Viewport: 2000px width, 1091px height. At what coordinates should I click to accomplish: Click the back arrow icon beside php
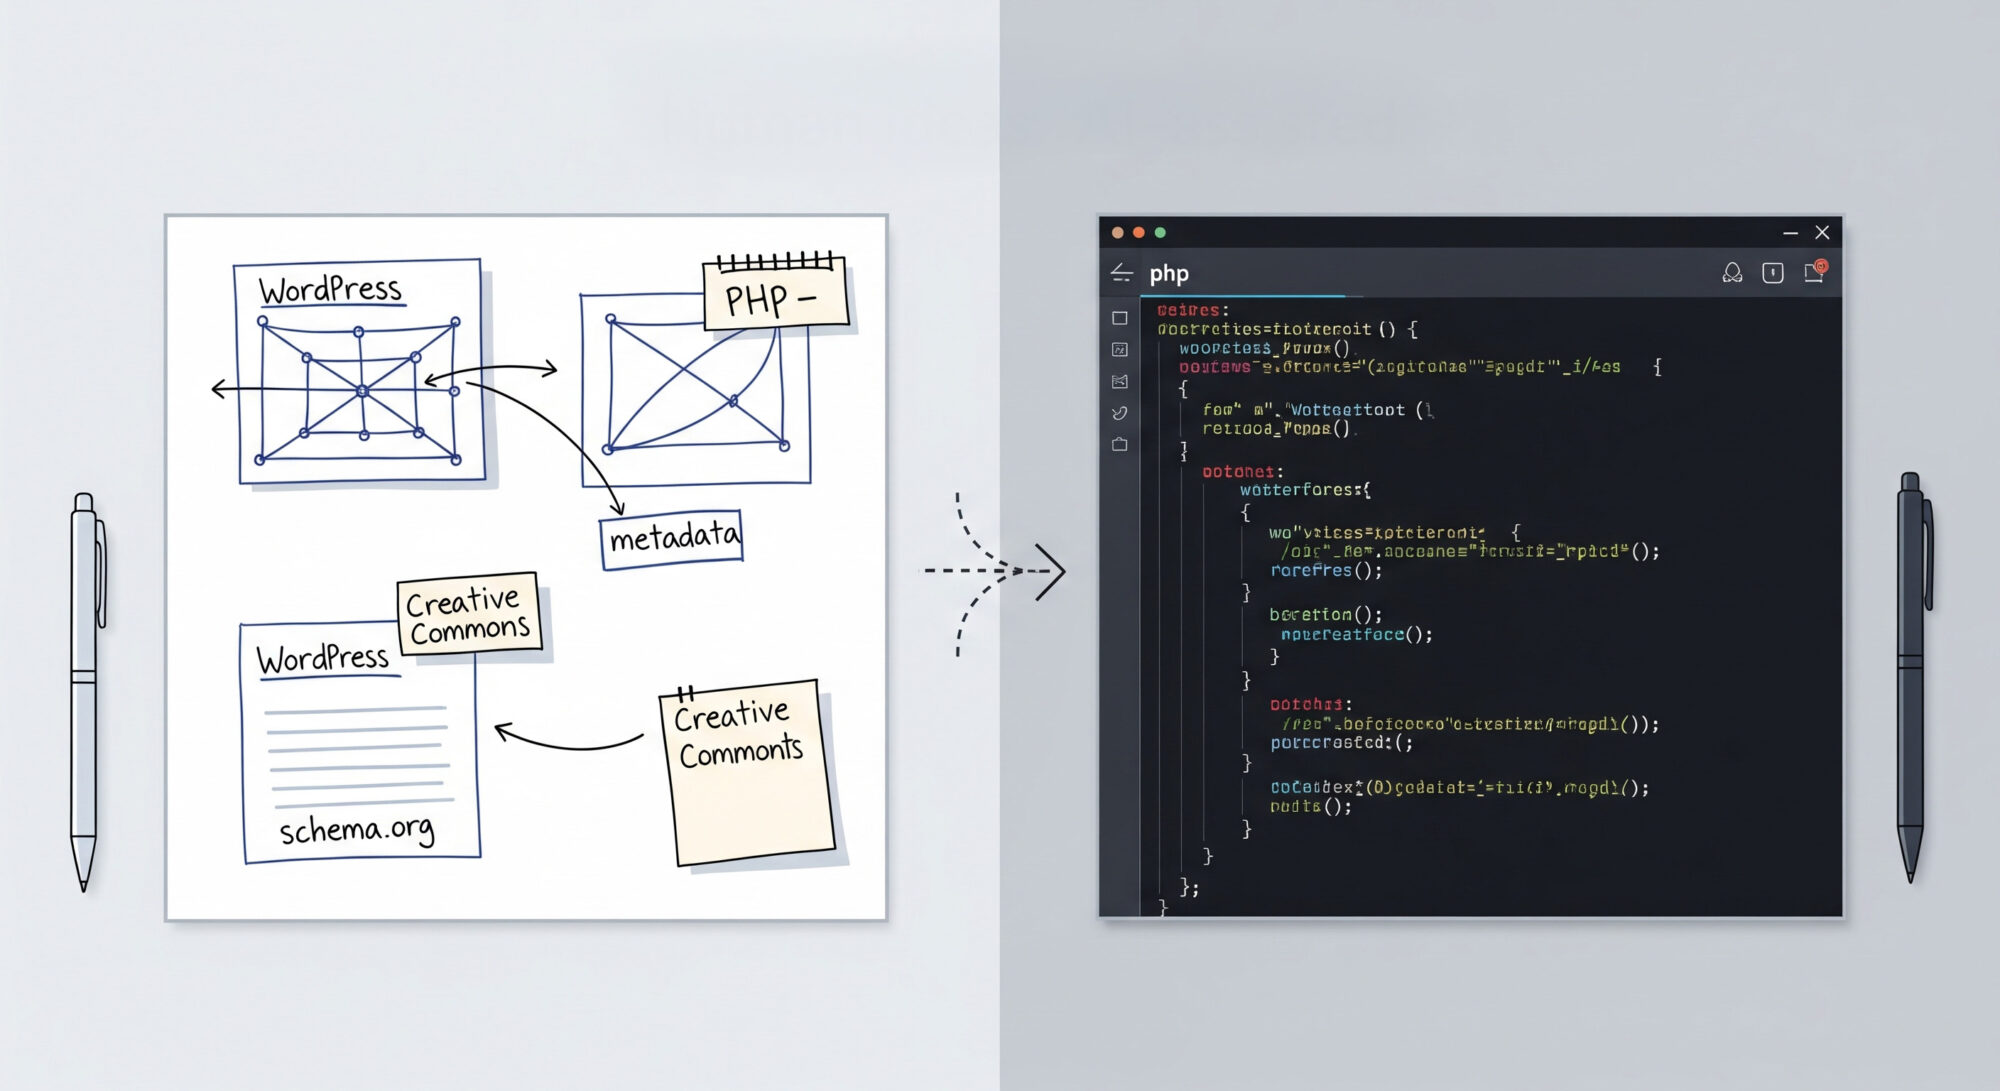(x=1121, y=273)
